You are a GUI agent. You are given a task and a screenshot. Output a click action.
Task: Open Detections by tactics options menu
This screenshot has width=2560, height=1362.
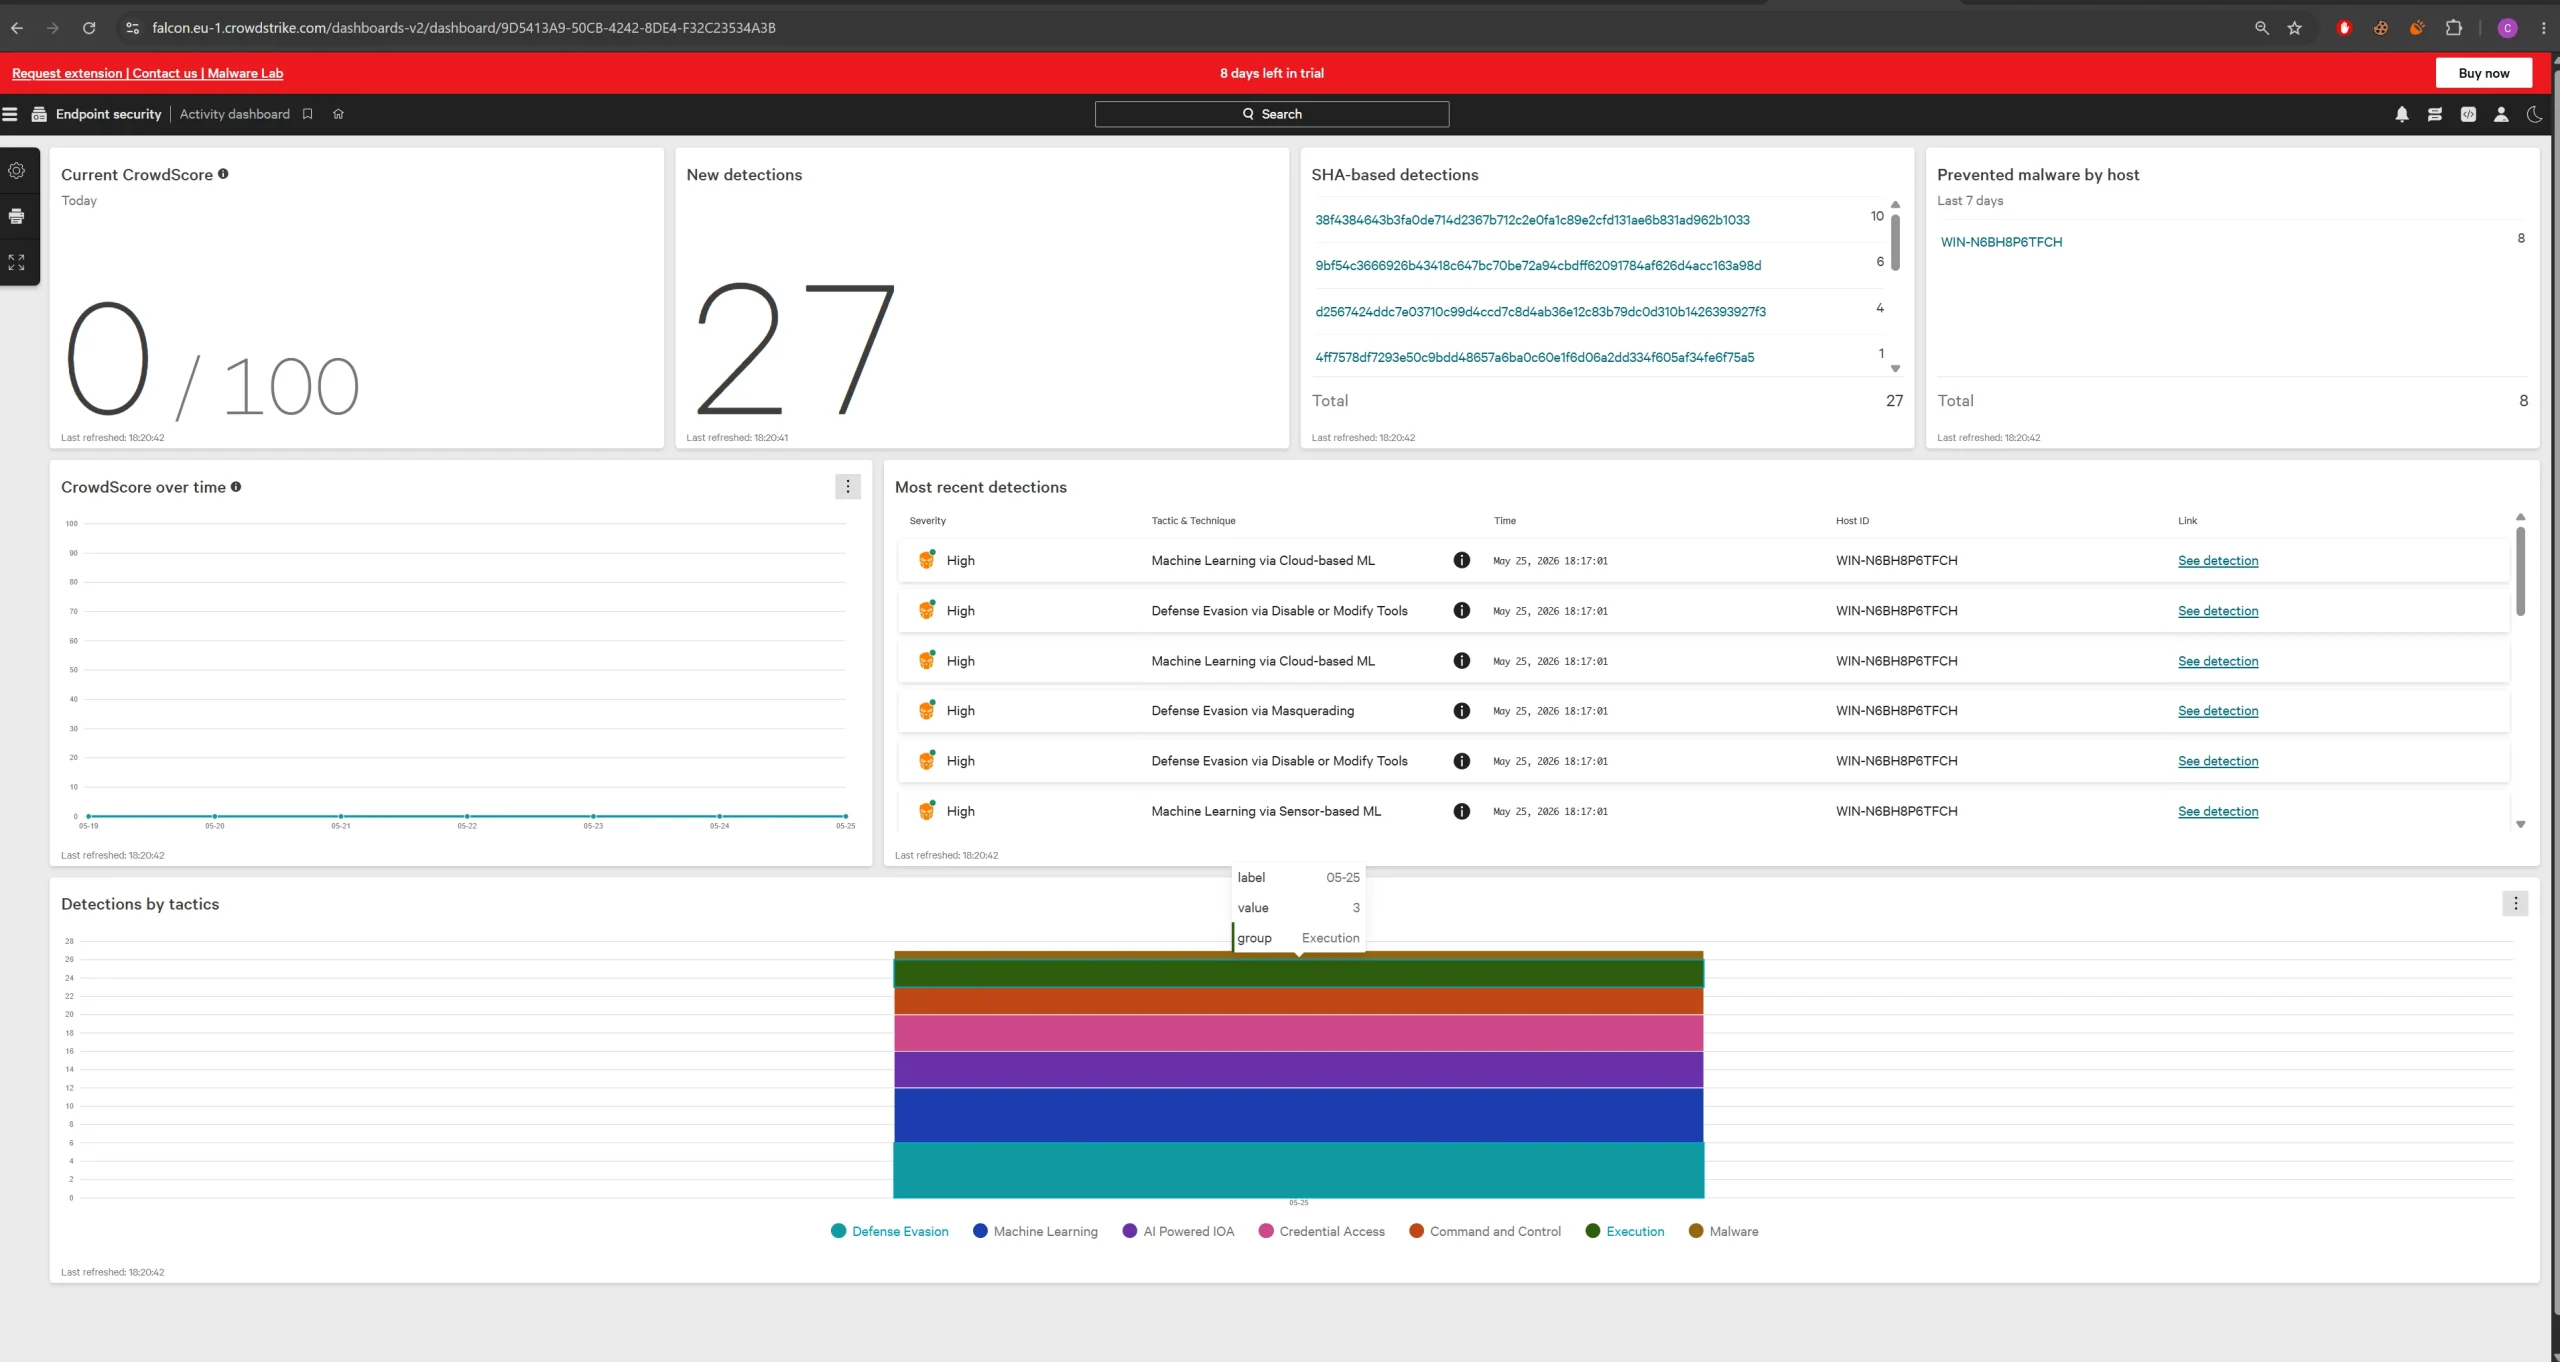[x=2516, y=904]
